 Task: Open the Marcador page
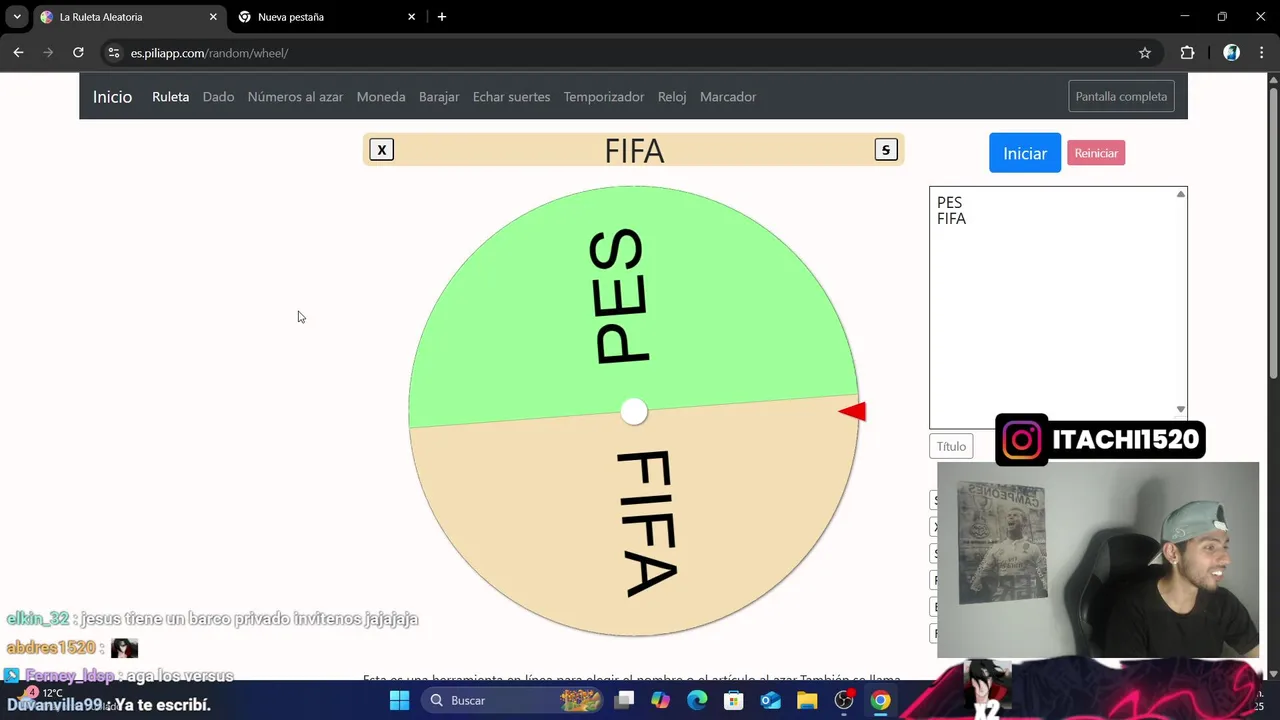[728, 97]
